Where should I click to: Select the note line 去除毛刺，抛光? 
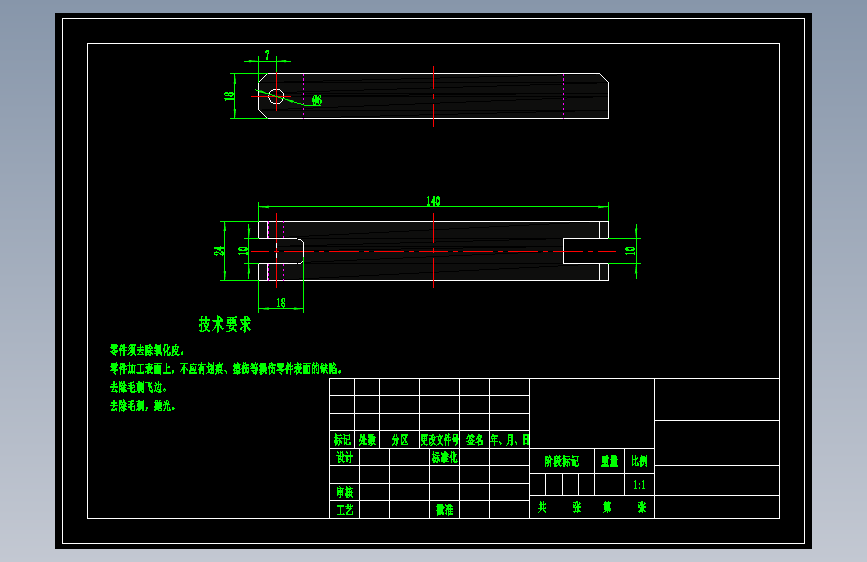143,406
